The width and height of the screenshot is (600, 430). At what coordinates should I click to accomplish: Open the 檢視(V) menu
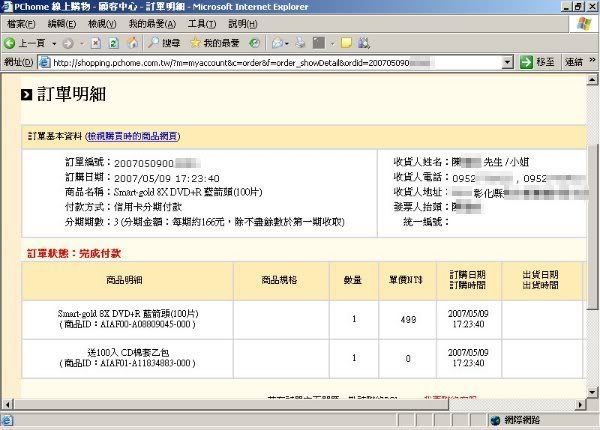tap(102, 24)
